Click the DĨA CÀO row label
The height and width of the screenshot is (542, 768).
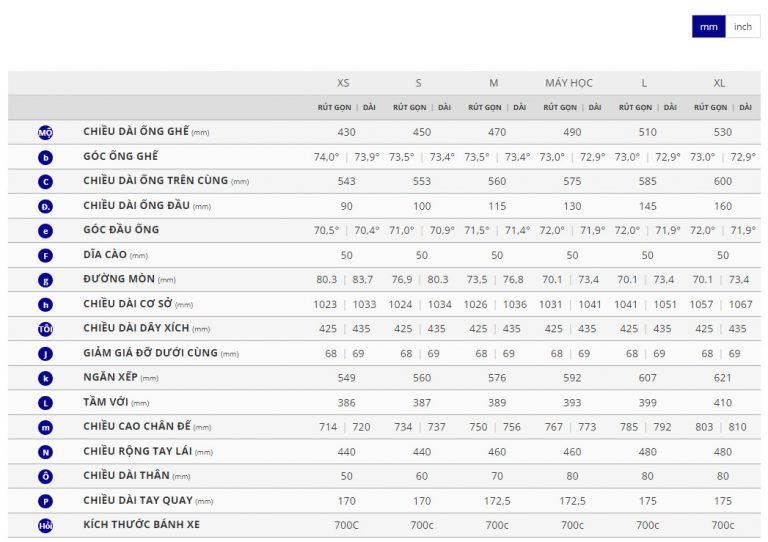coord(105,255)
